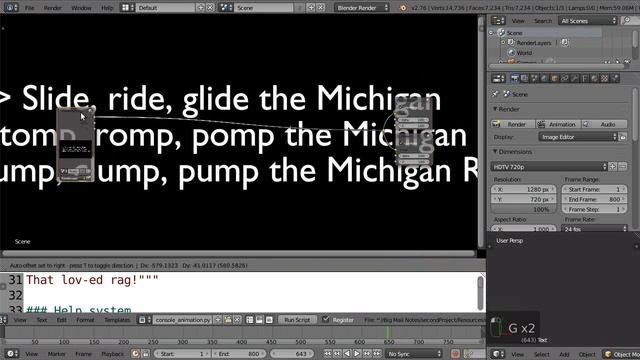Switch to the Object properties tab icon
This screenshot has width=640, height=360.
(x=554, y=78)
